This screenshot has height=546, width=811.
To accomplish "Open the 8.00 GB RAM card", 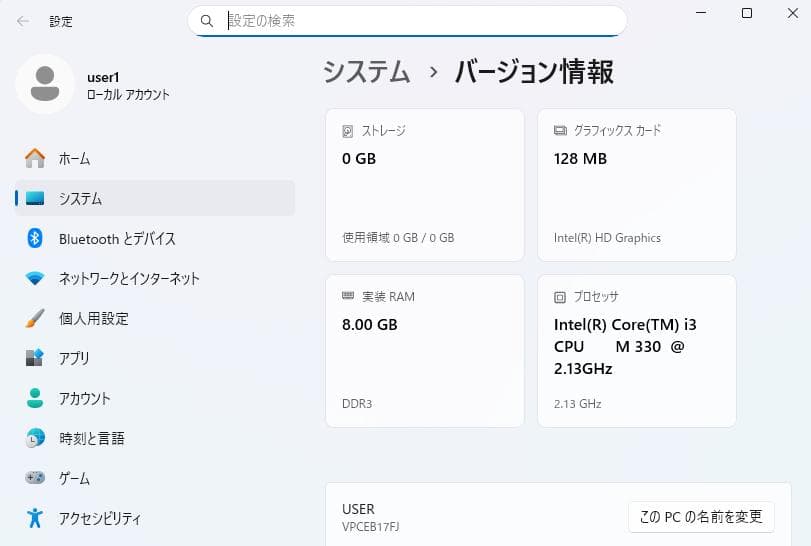I will click(x=425, y=351).
